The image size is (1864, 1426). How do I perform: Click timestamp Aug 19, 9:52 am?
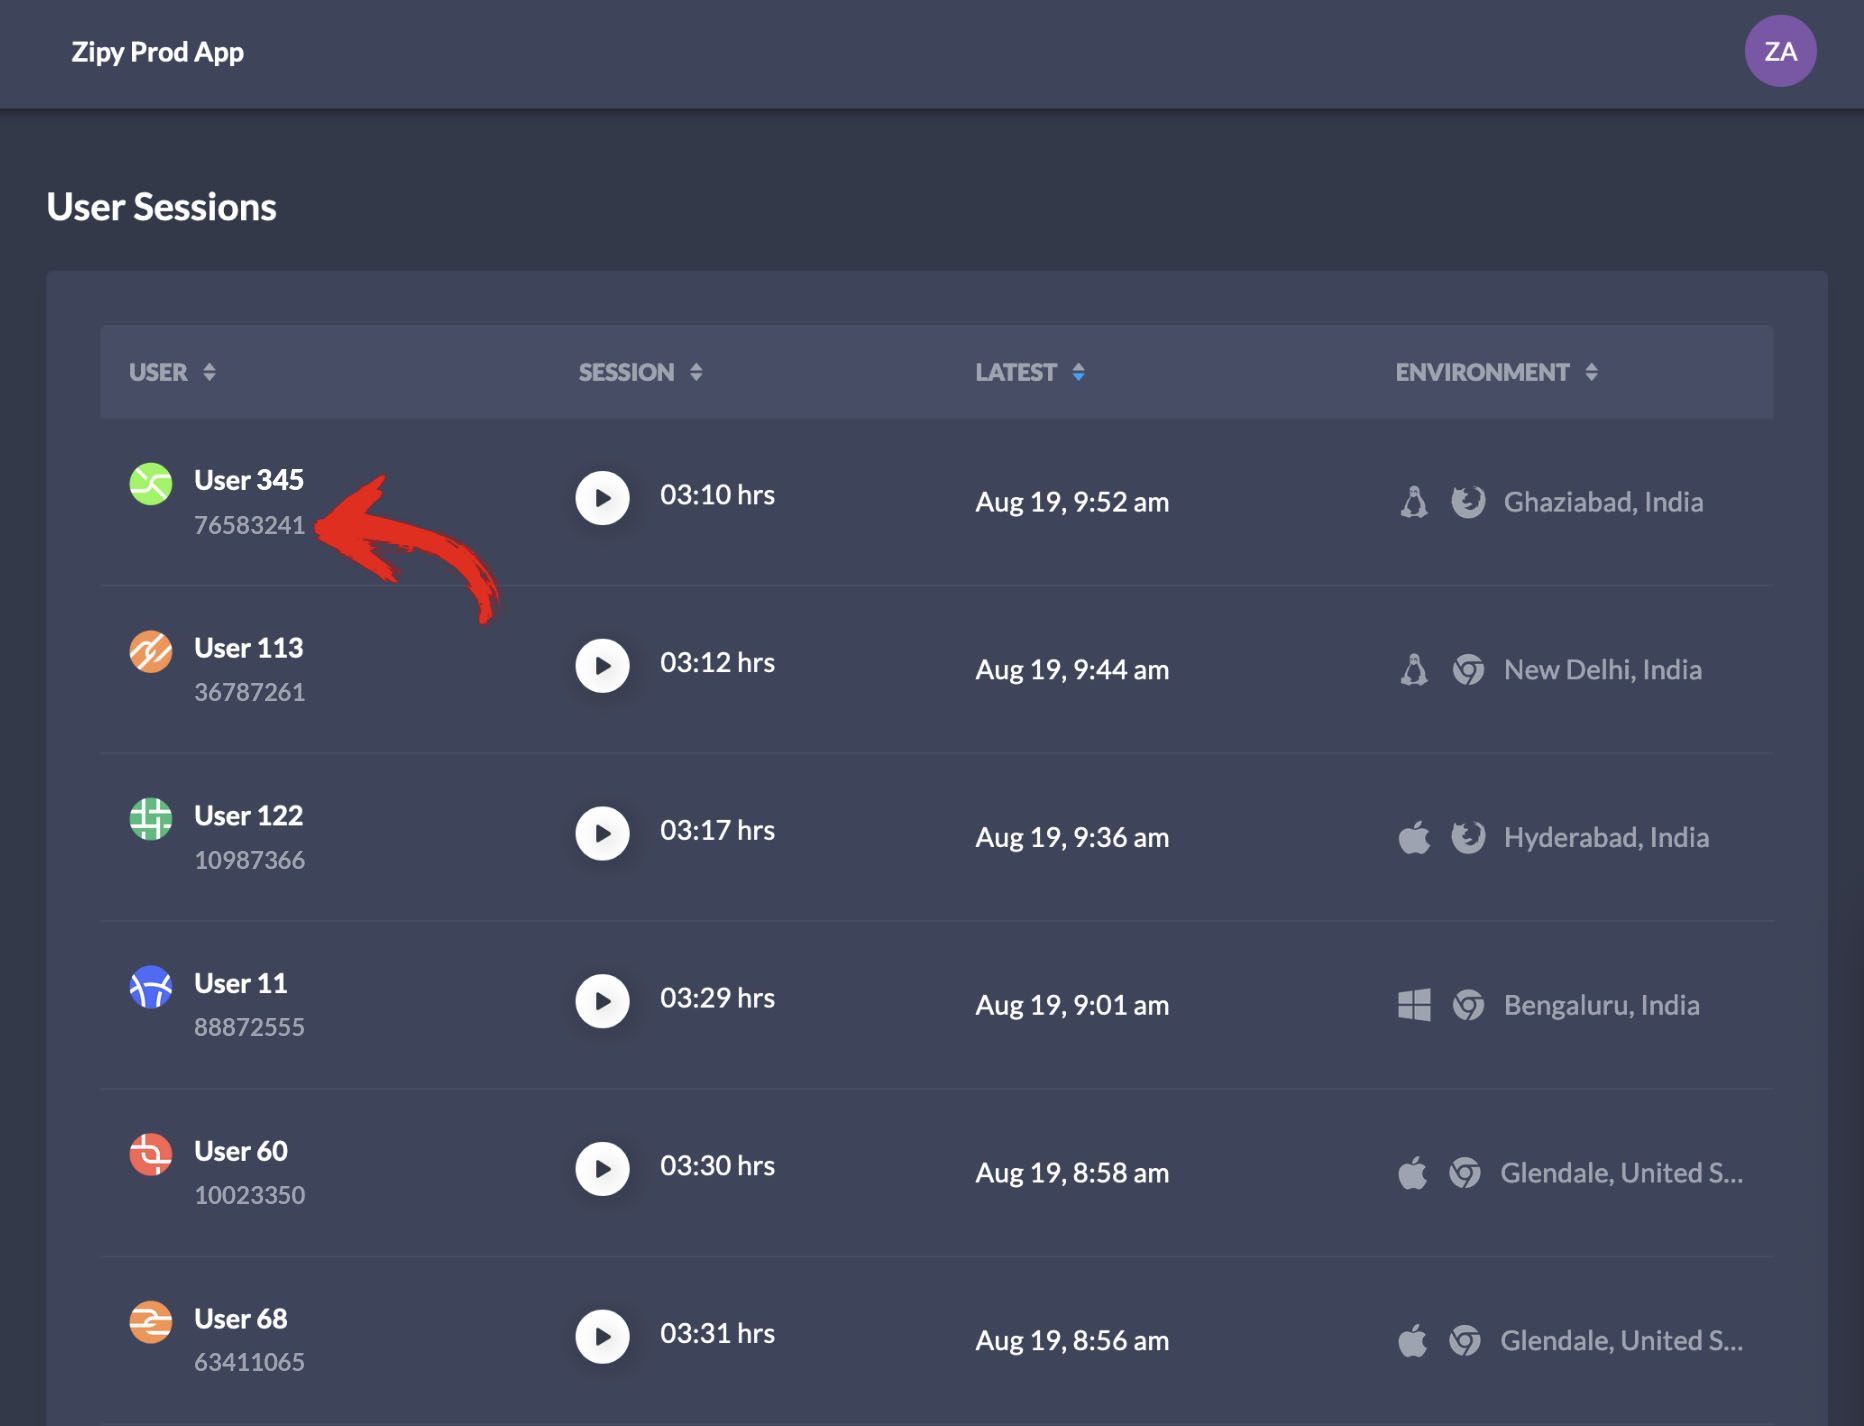(x=1072, y=502)
